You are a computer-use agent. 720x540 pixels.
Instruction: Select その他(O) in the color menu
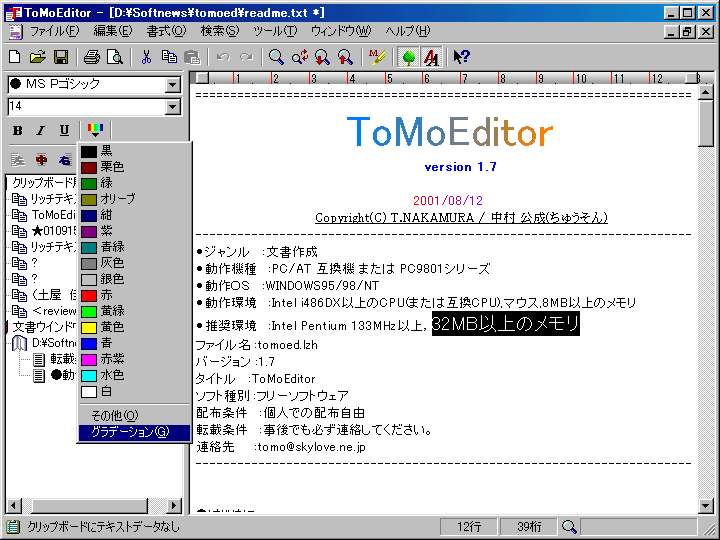(x=134, y=416)
